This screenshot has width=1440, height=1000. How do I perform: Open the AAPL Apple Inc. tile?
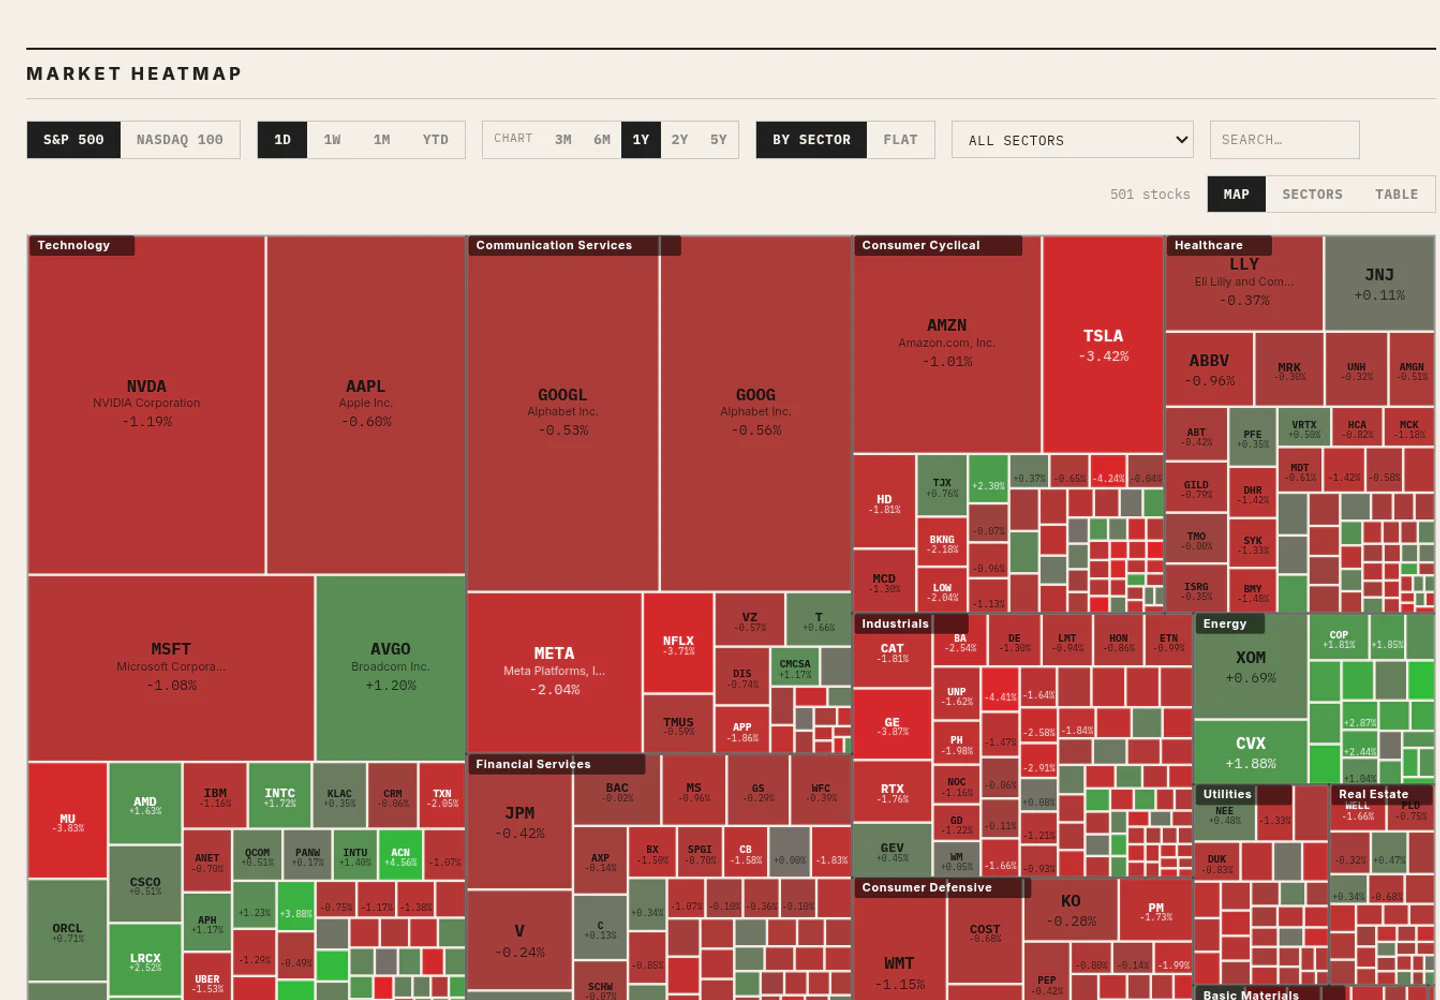point(366,405)
